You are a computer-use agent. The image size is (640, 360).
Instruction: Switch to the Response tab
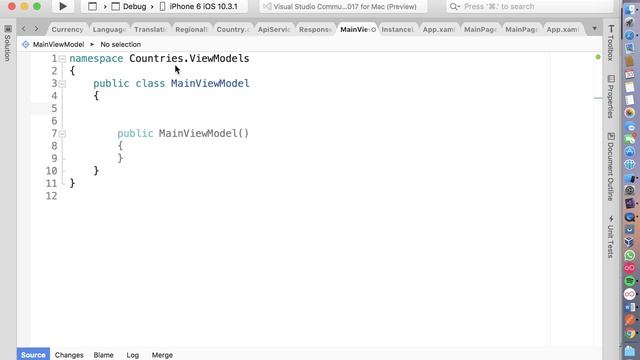[315, 29]
